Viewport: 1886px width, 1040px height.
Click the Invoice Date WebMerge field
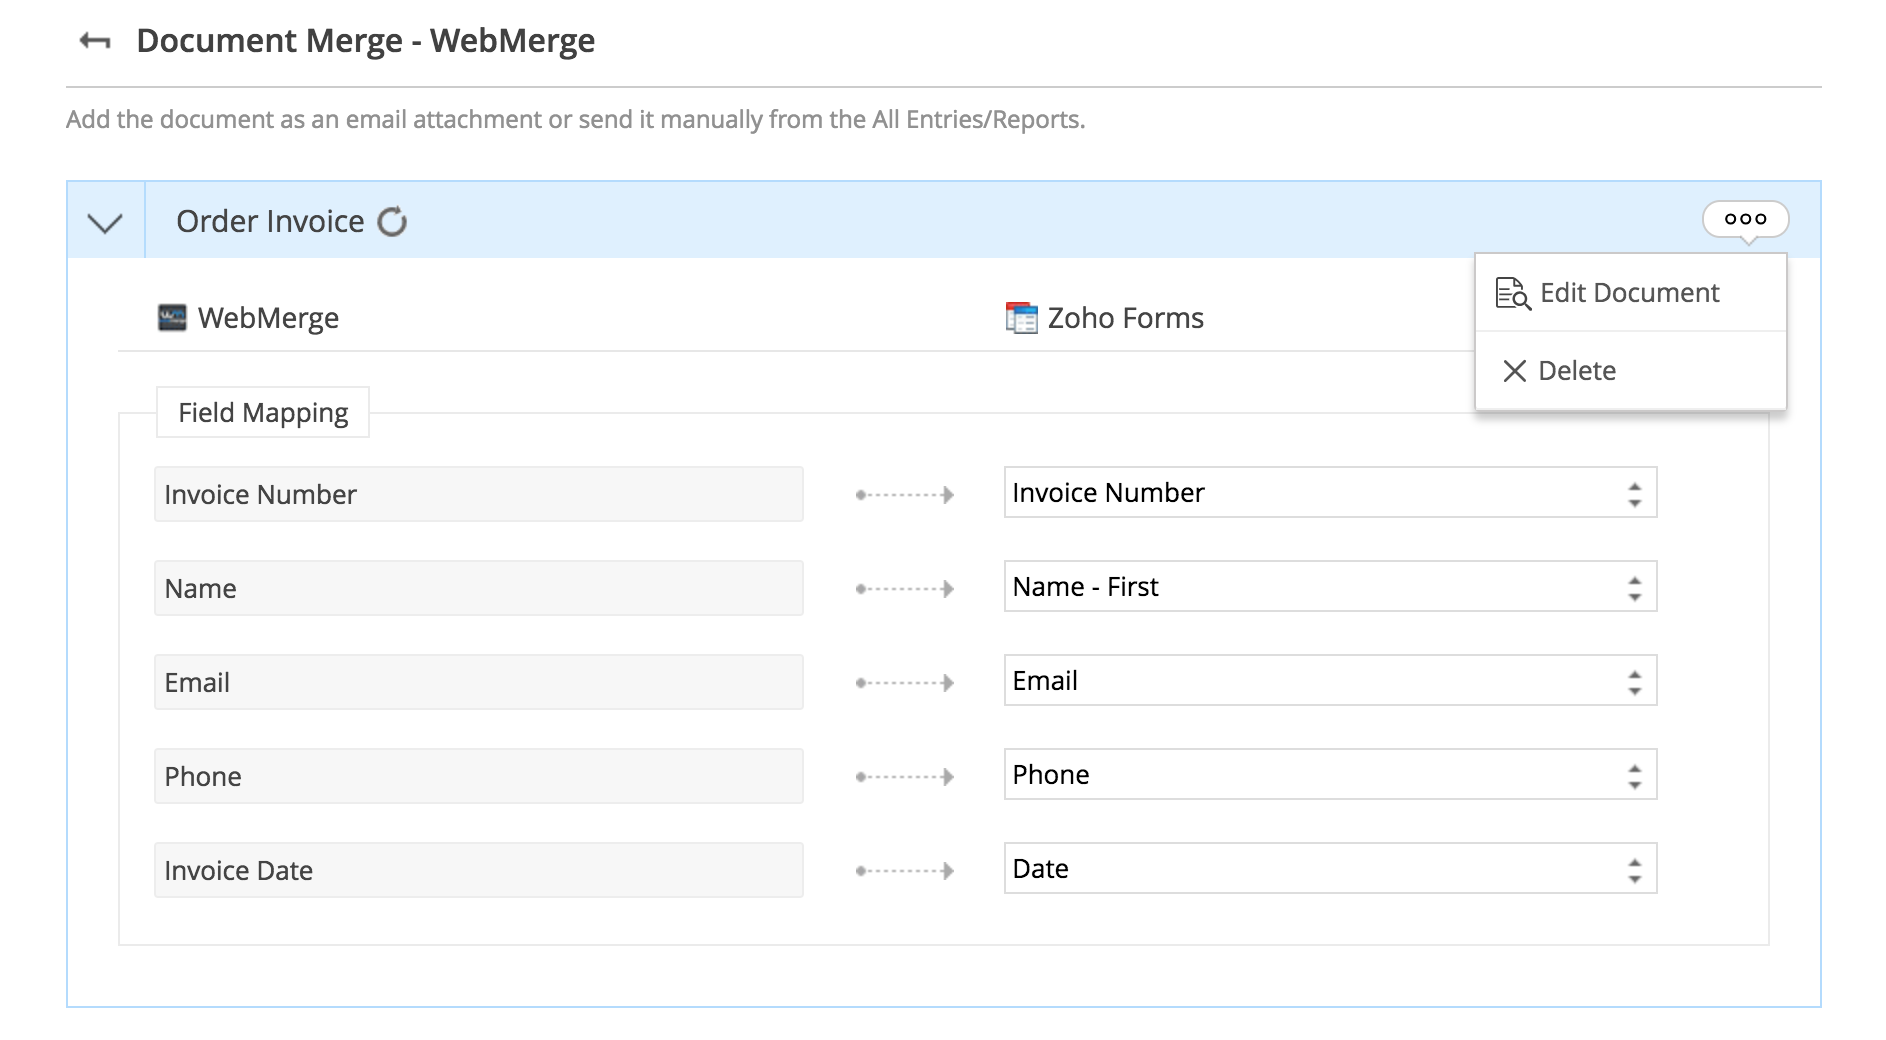[478, 870]
